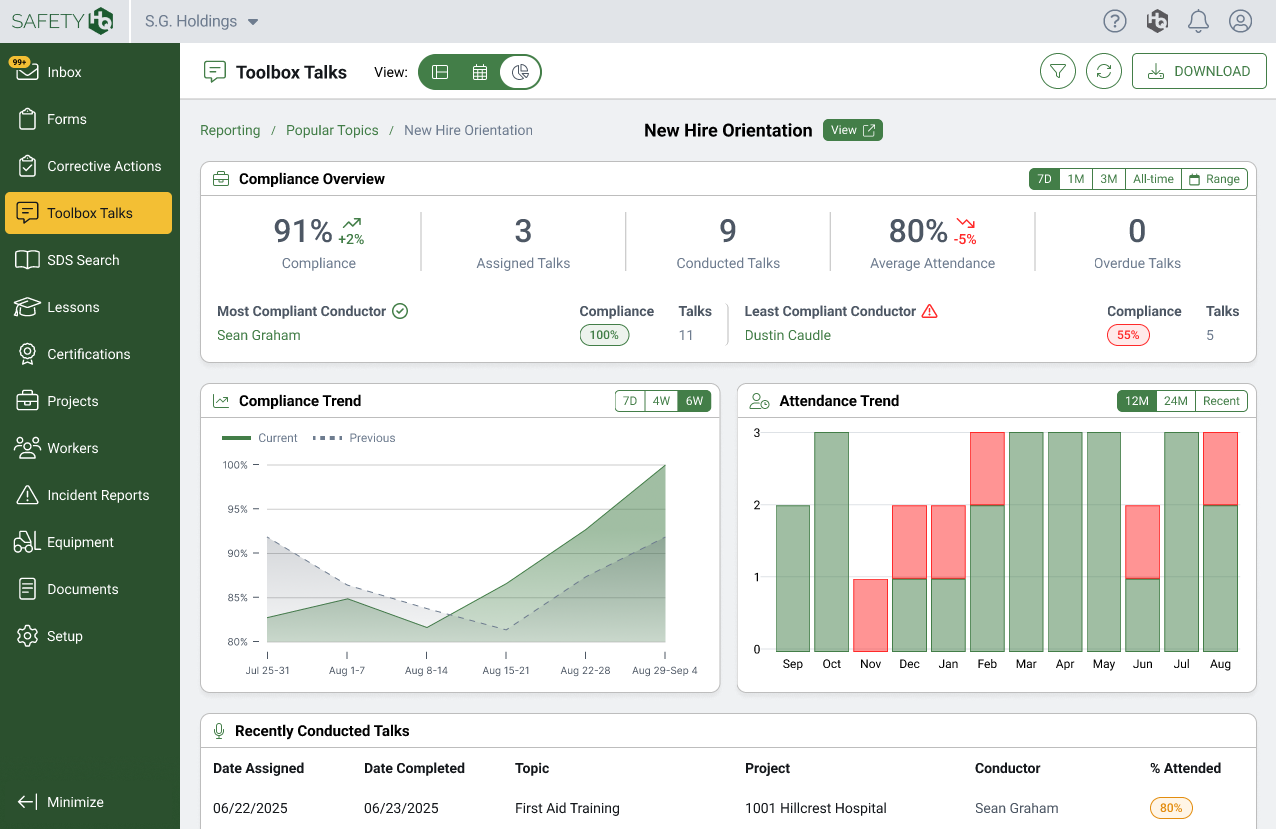Switch to chart reporting view icon
1276x829 pixels.
click(520, 72)
